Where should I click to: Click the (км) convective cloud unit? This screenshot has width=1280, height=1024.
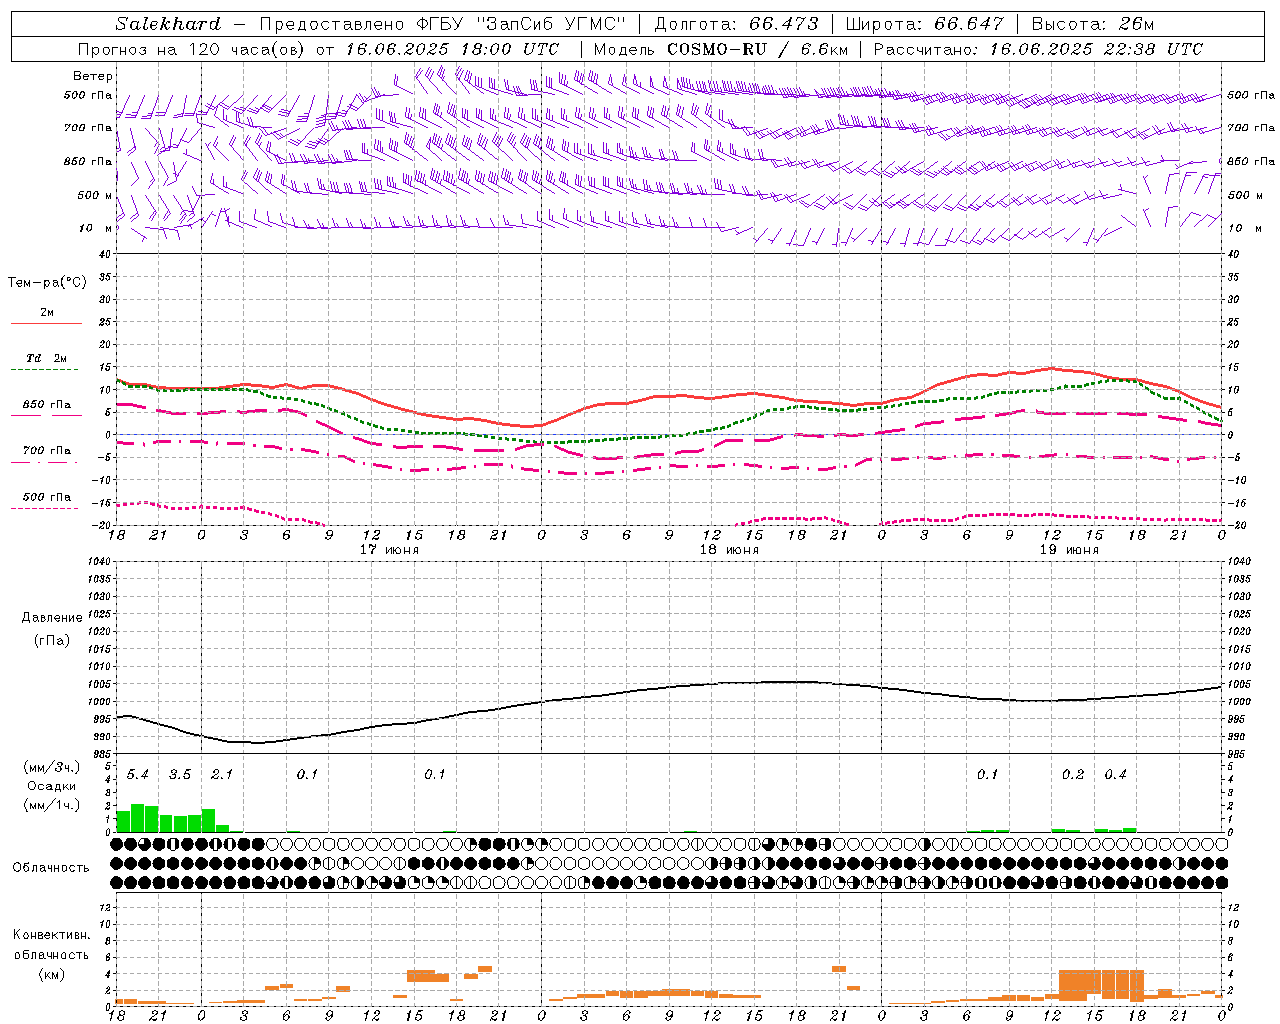[51, 974]
